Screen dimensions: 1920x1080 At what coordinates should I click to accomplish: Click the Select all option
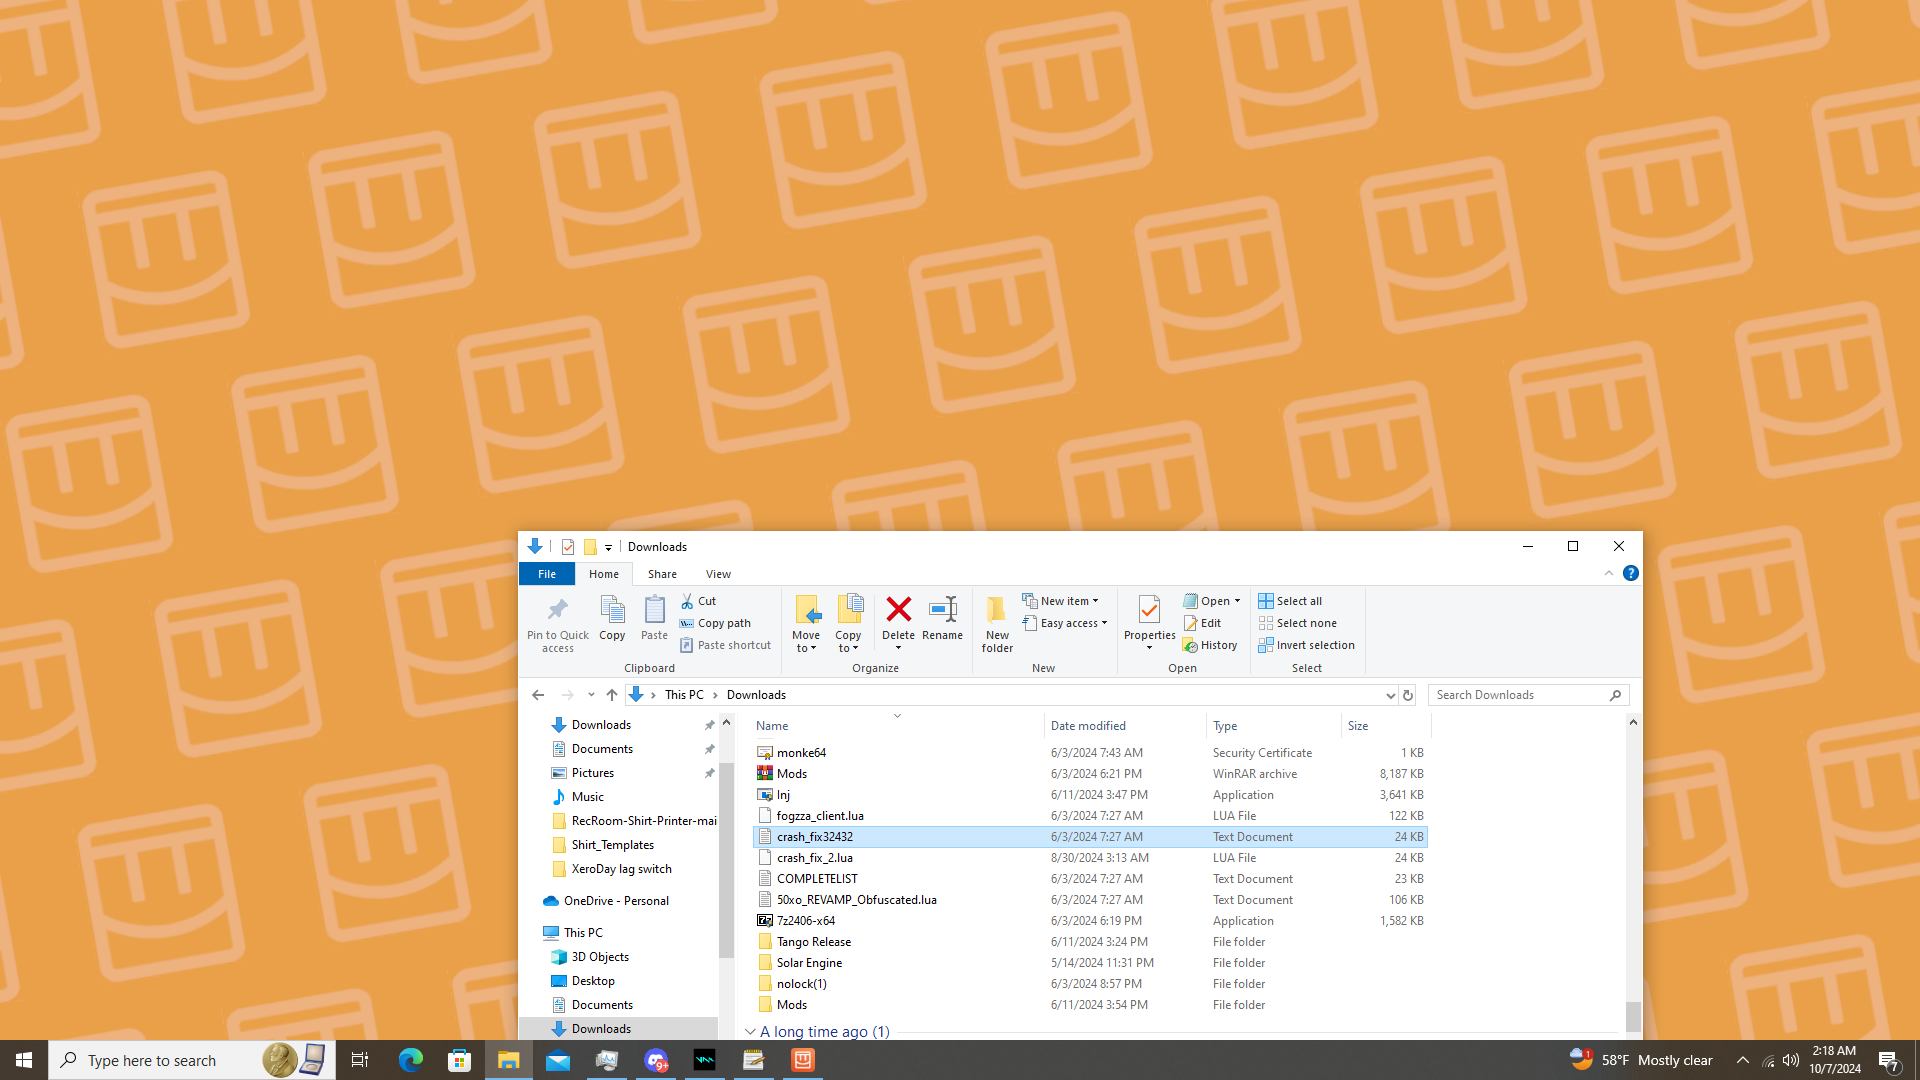(x=1298, y=601)
